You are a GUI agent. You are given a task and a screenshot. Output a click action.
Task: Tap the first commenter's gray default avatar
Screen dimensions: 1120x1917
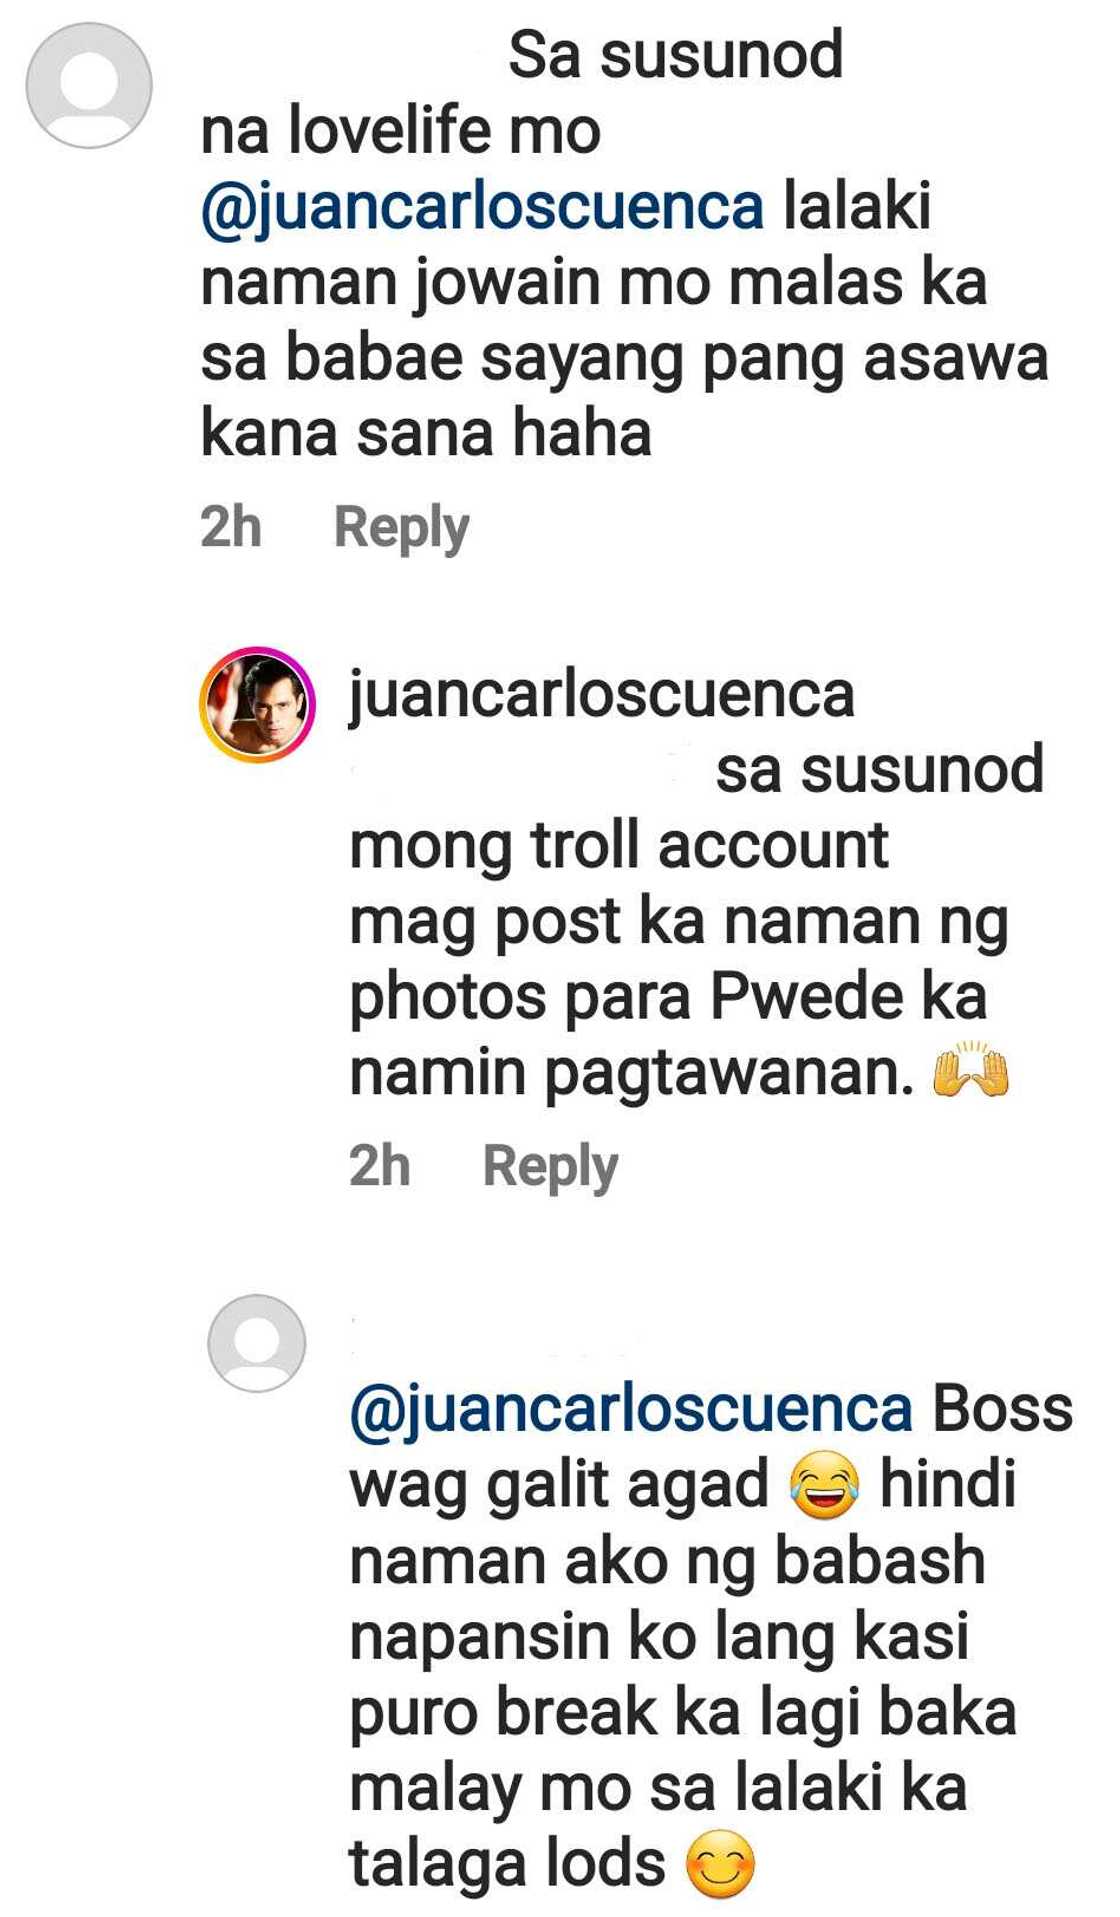(x=89, y=86)
